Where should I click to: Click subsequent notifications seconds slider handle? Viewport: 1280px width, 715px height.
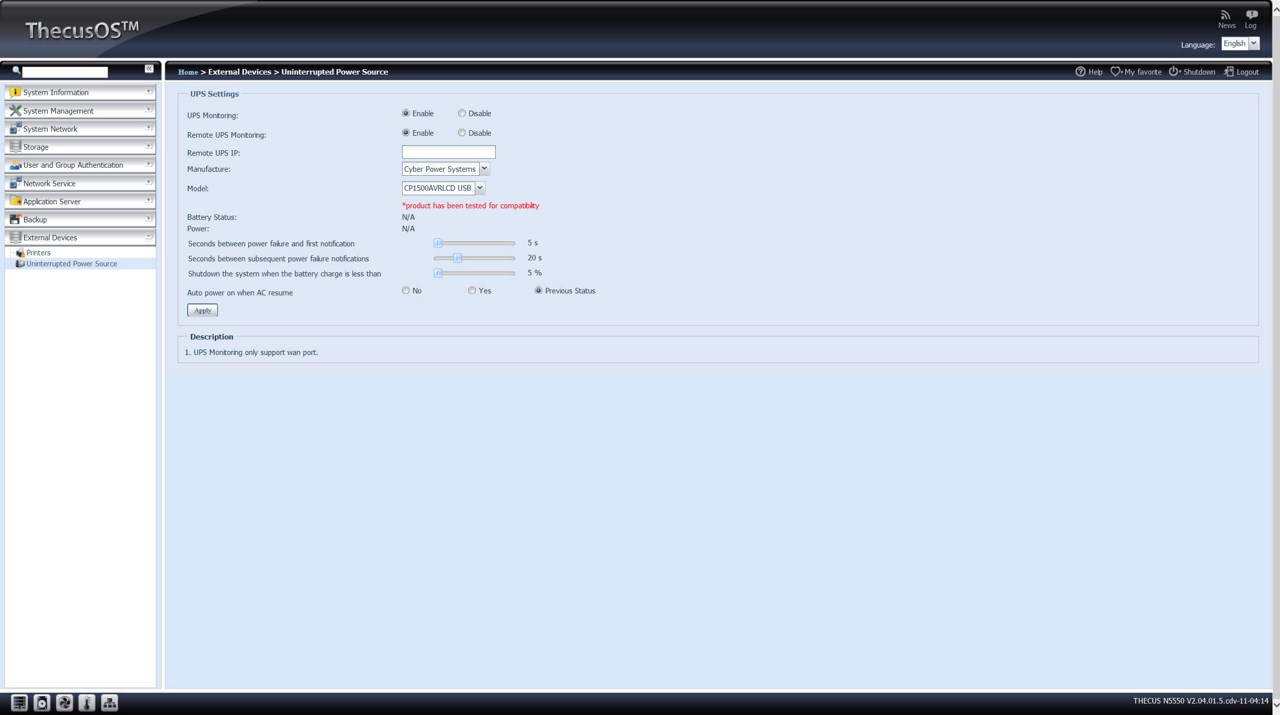(457, 258)
